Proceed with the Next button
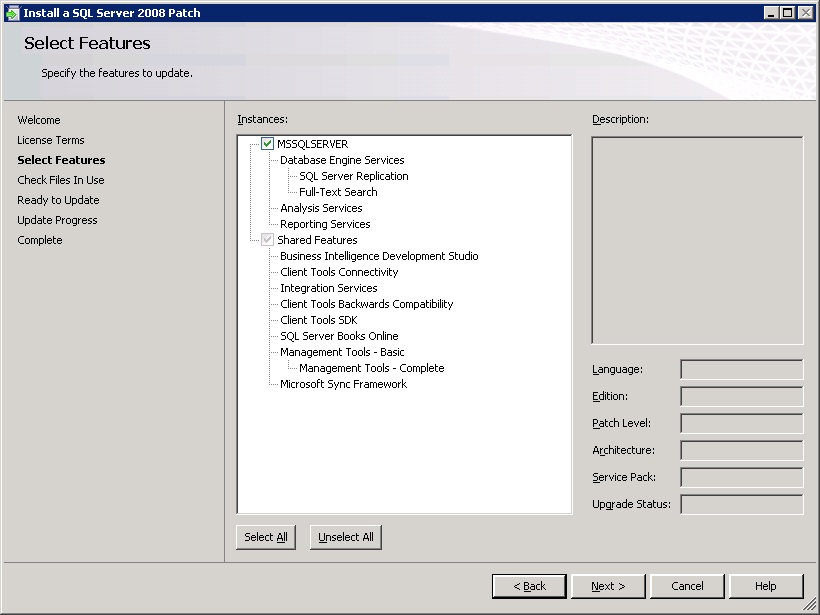 coord(608,586)
